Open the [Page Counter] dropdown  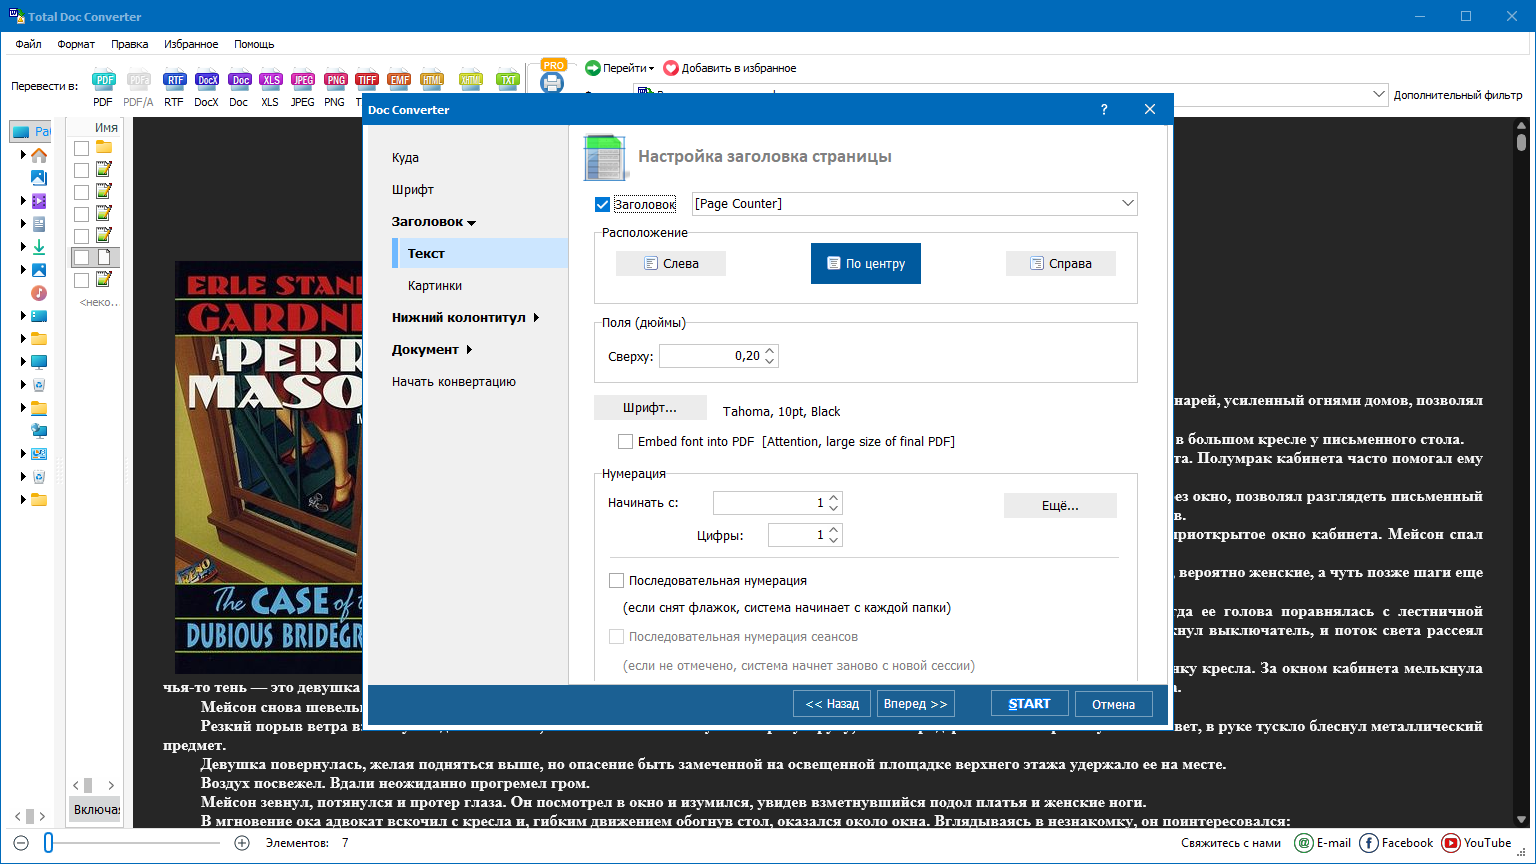click(x=1127, y=204)
